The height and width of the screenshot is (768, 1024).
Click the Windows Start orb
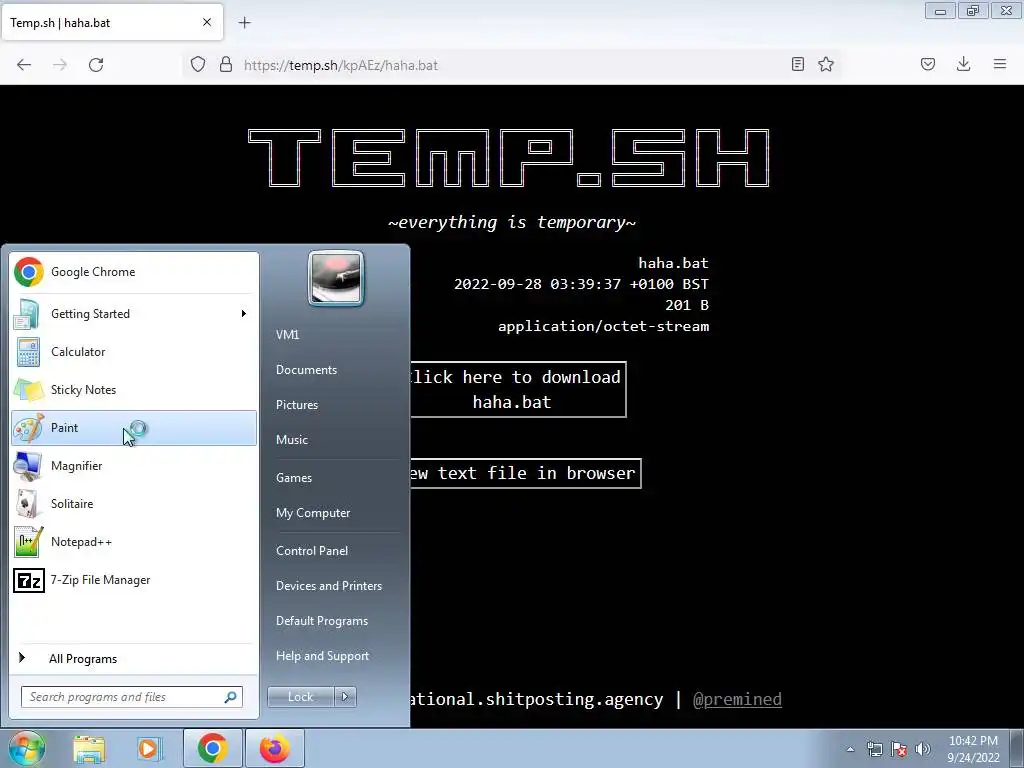point(25,748)
